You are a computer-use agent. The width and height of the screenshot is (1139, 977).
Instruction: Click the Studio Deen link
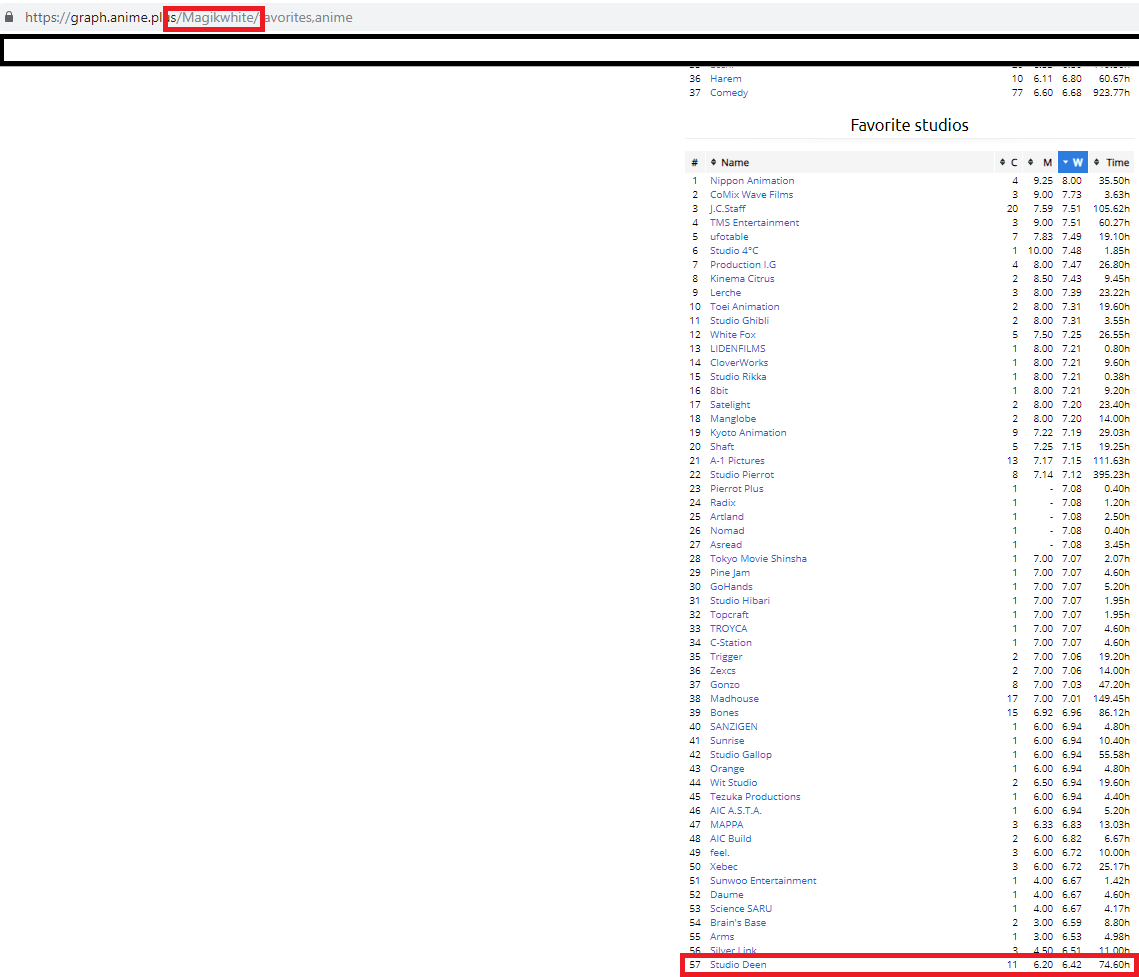(738, 965)
